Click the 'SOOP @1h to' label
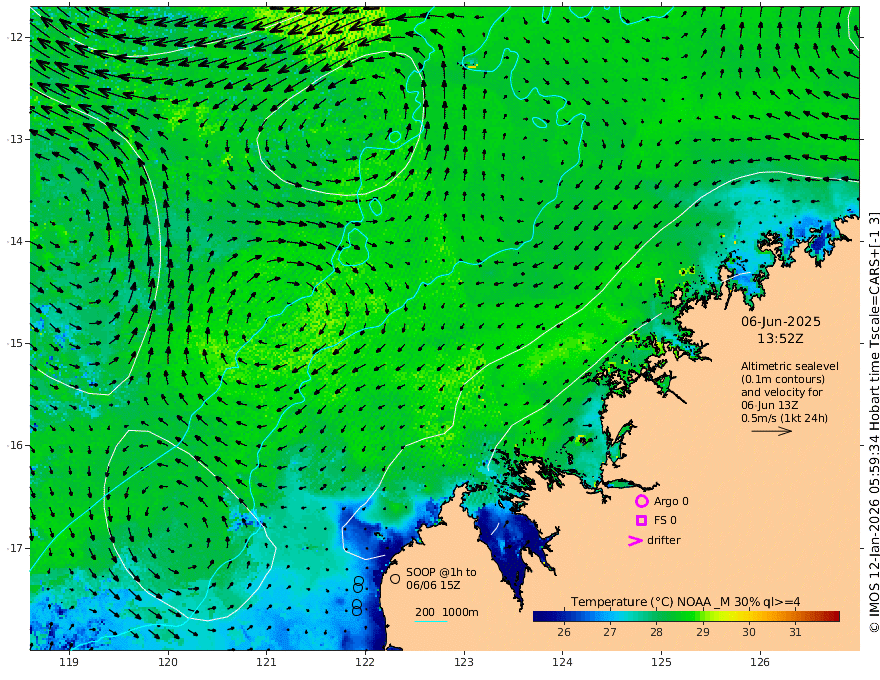The image size is (880, 680). coord(441,572)
